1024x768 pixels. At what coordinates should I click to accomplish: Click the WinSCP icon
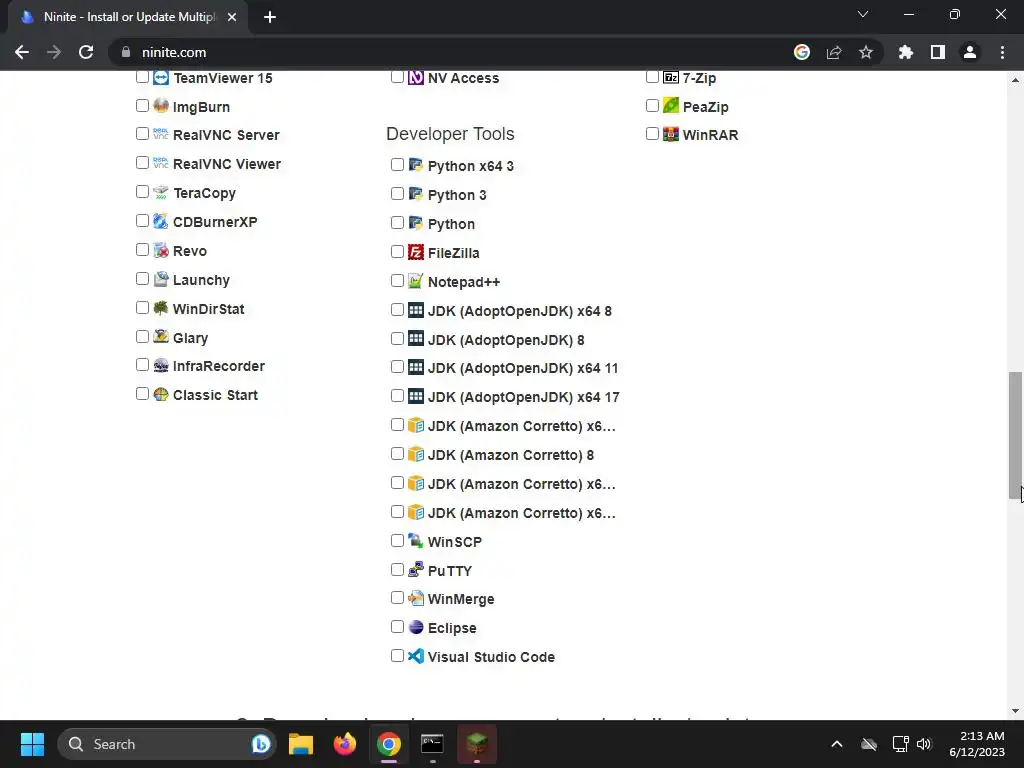point(416,541)
